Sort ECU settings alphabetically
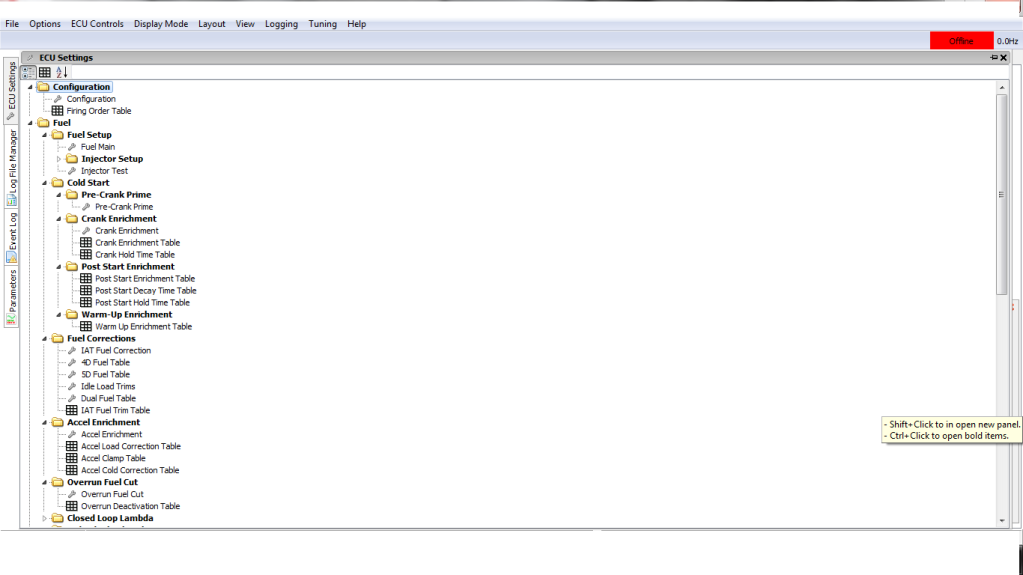 61,72
